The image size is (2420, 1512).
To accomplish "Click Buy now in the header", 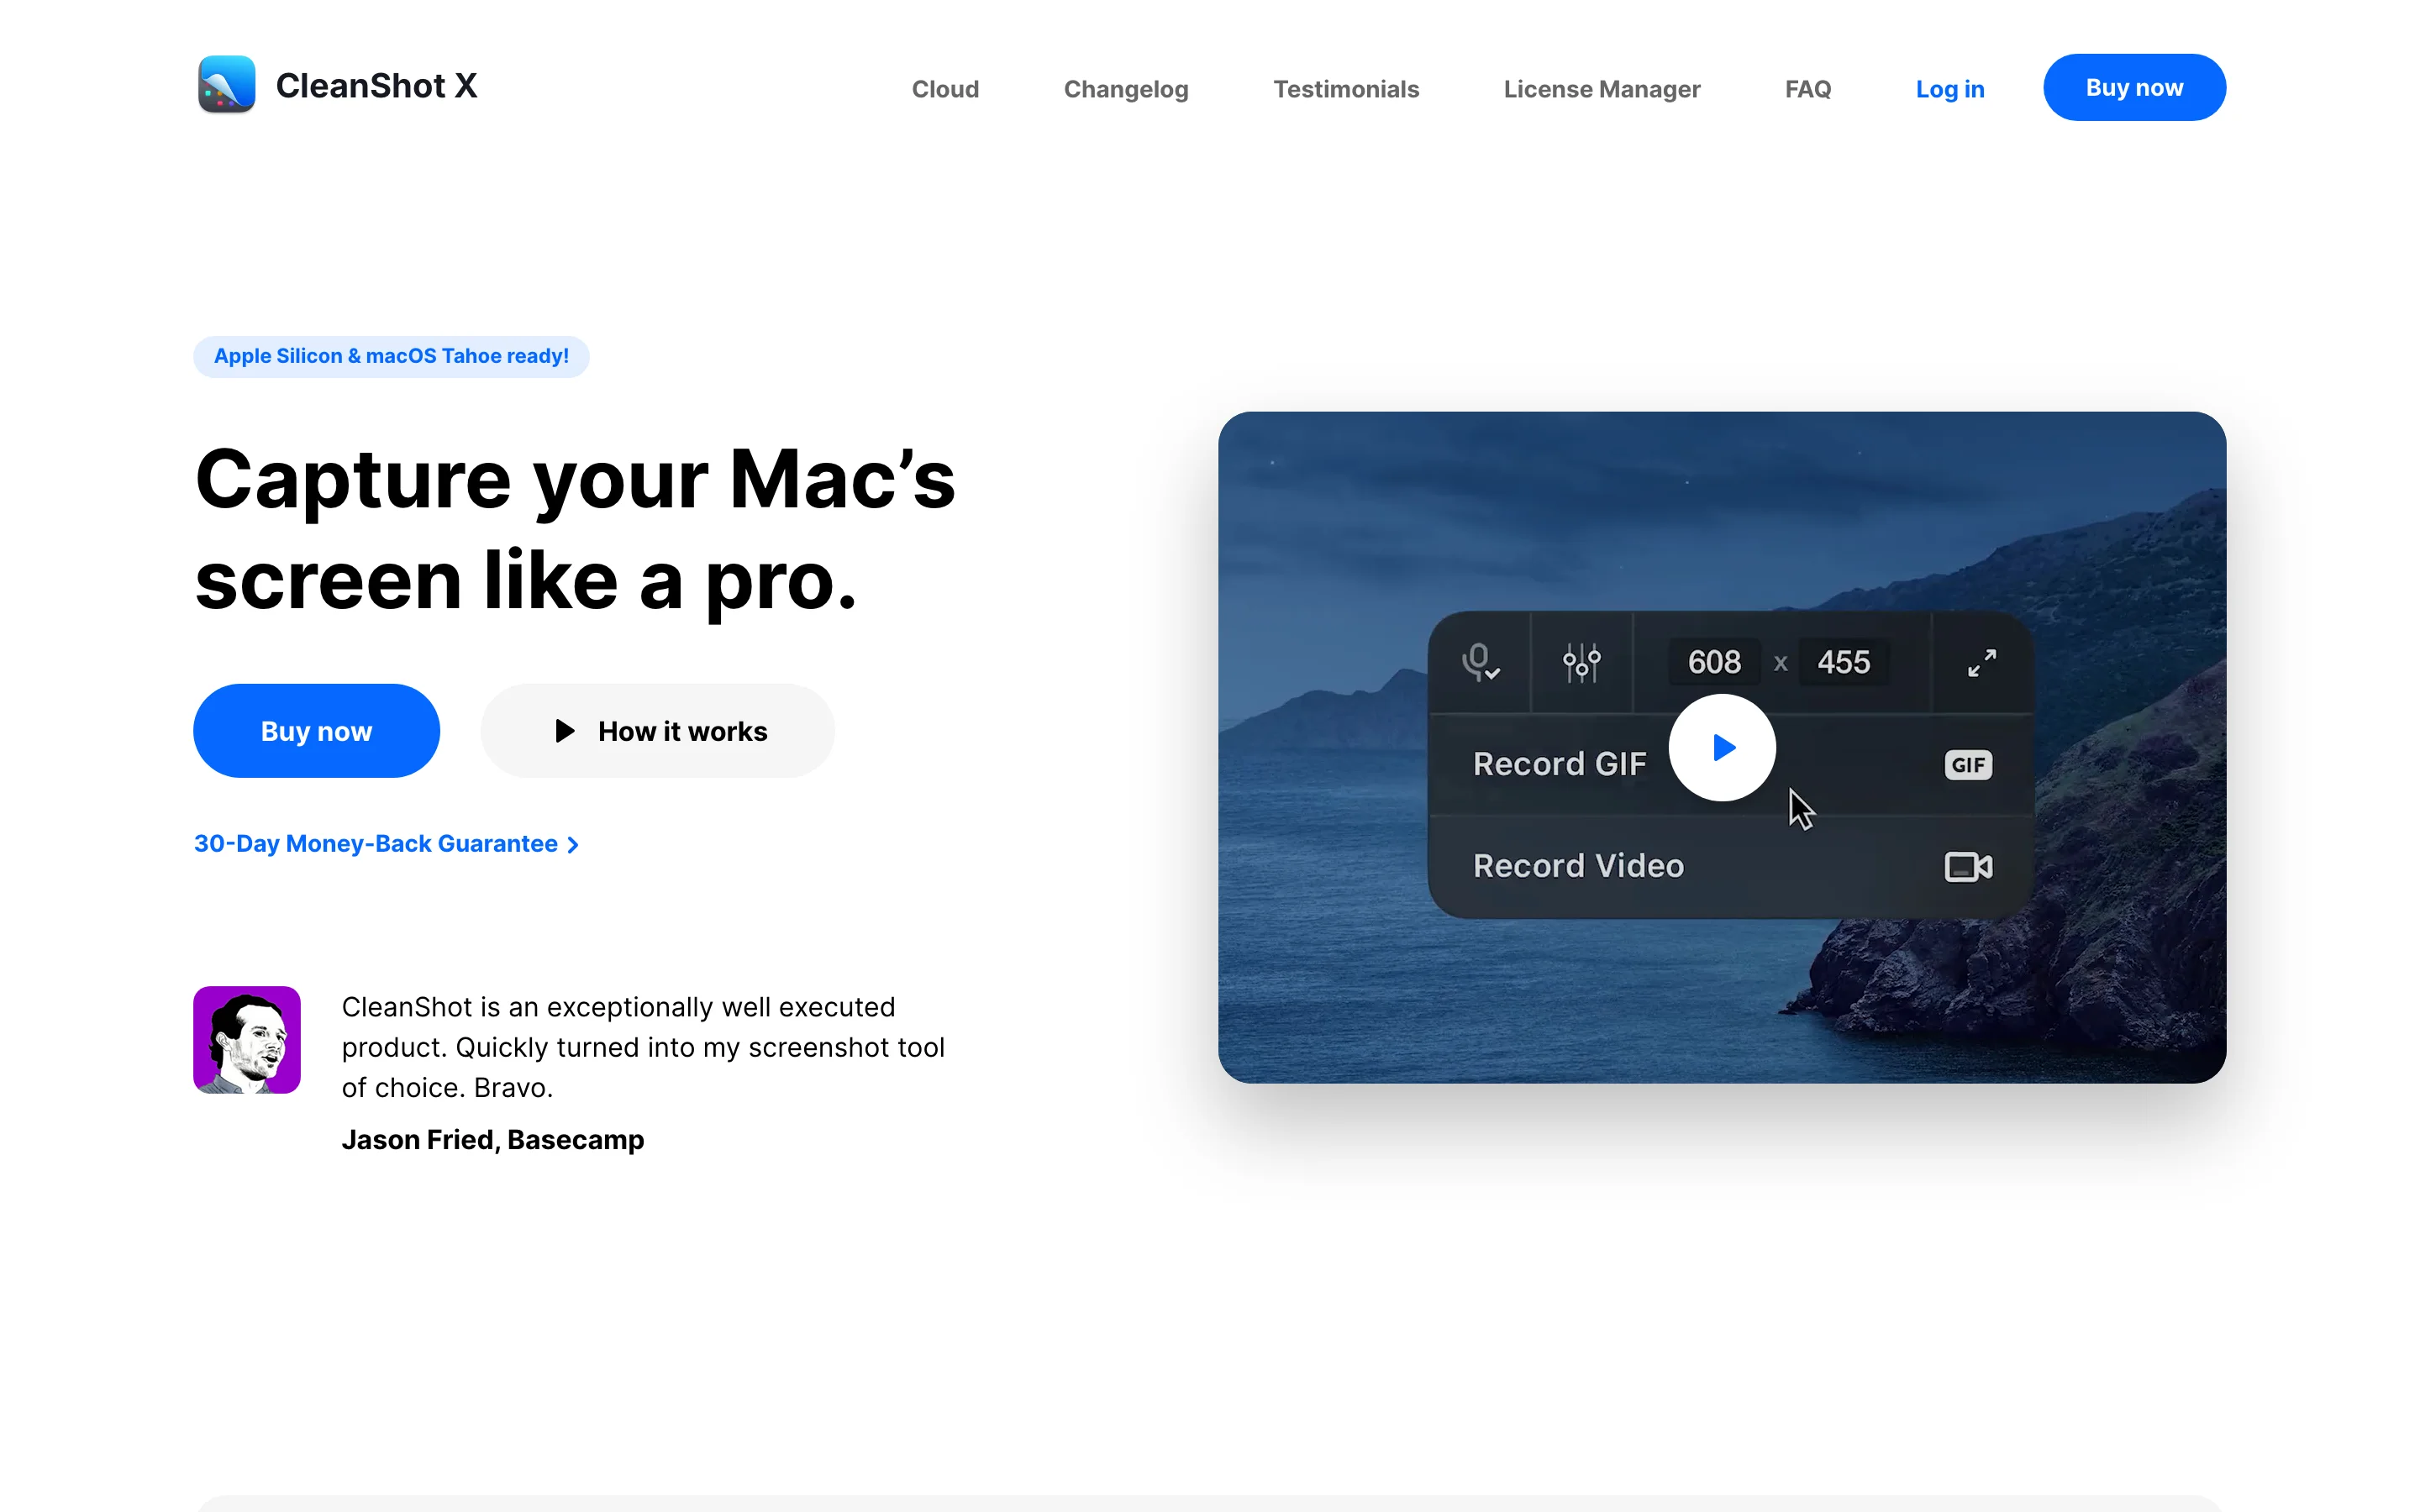I will (x=2133, y=88).
